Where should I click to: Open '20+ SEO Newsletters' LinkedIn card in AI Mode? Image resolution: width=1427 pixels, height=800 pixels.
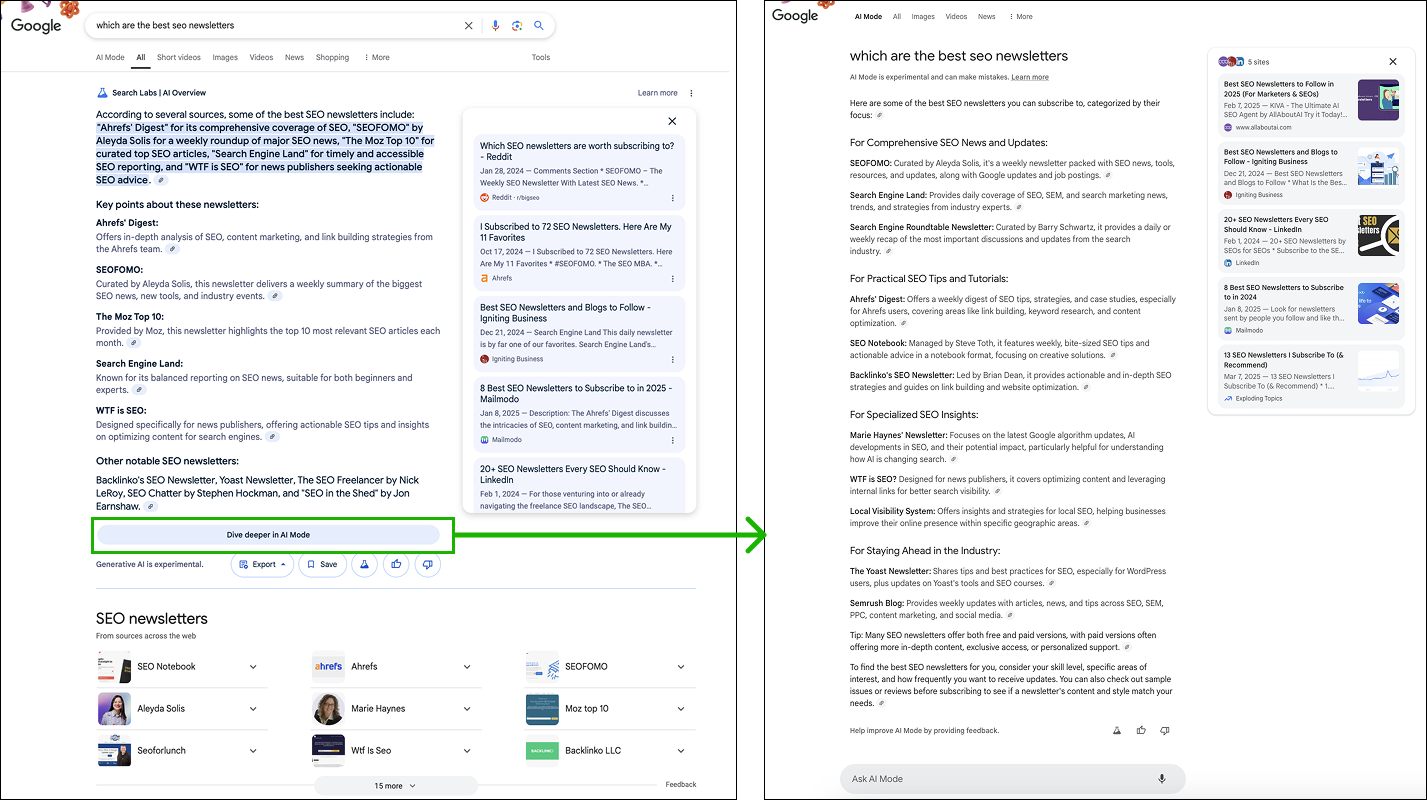(1310, 241)
